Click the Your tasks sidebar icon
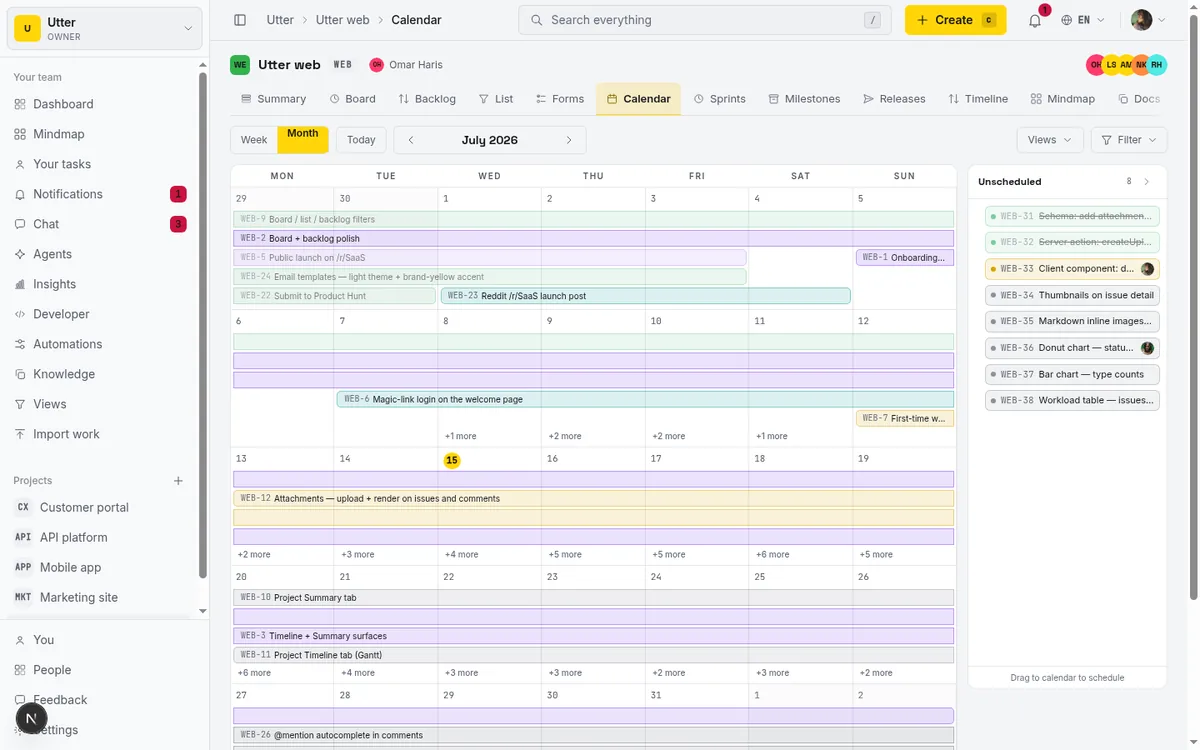The height and width of the screenshot is (750, 1200). 20,164
